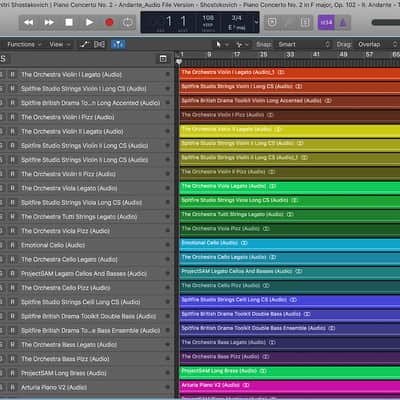Viewport: 400px width, 400px height.
Task: Toggle the purple count-in button
Action: tap(326, 23)
